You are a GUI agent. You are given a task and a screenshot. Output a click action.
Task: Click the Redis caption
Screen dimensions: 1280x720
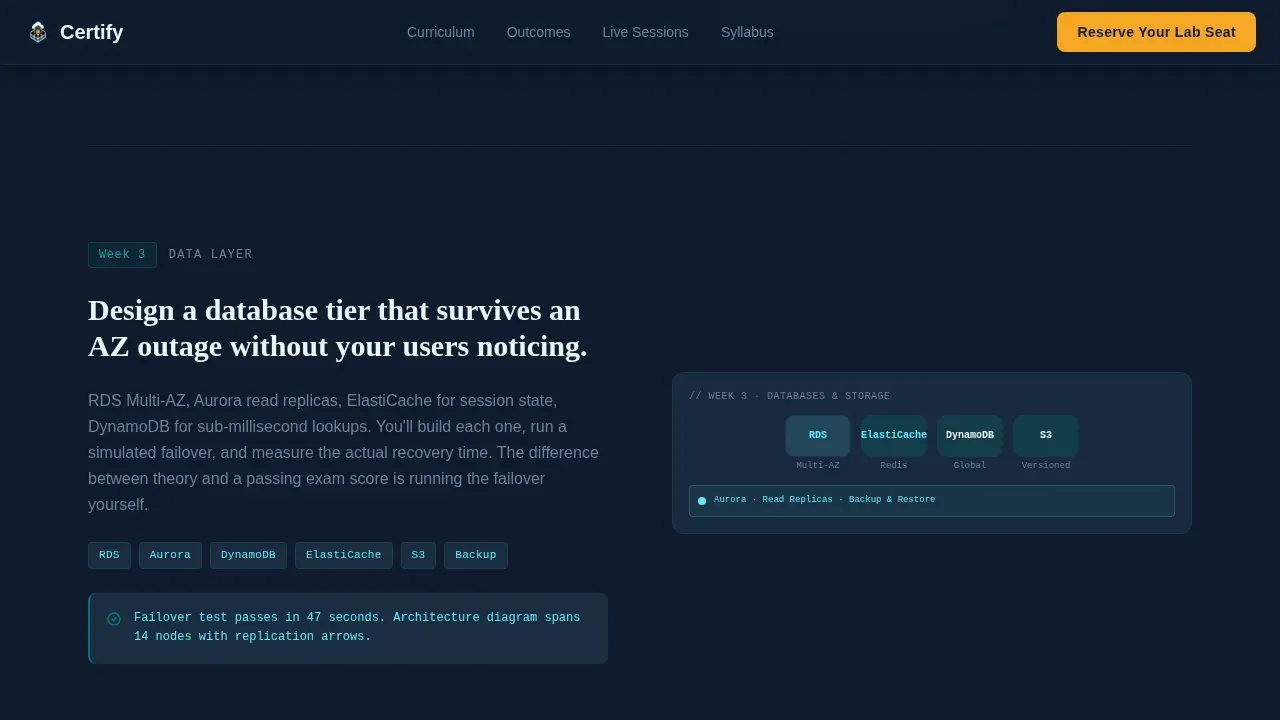coord(894,466)
